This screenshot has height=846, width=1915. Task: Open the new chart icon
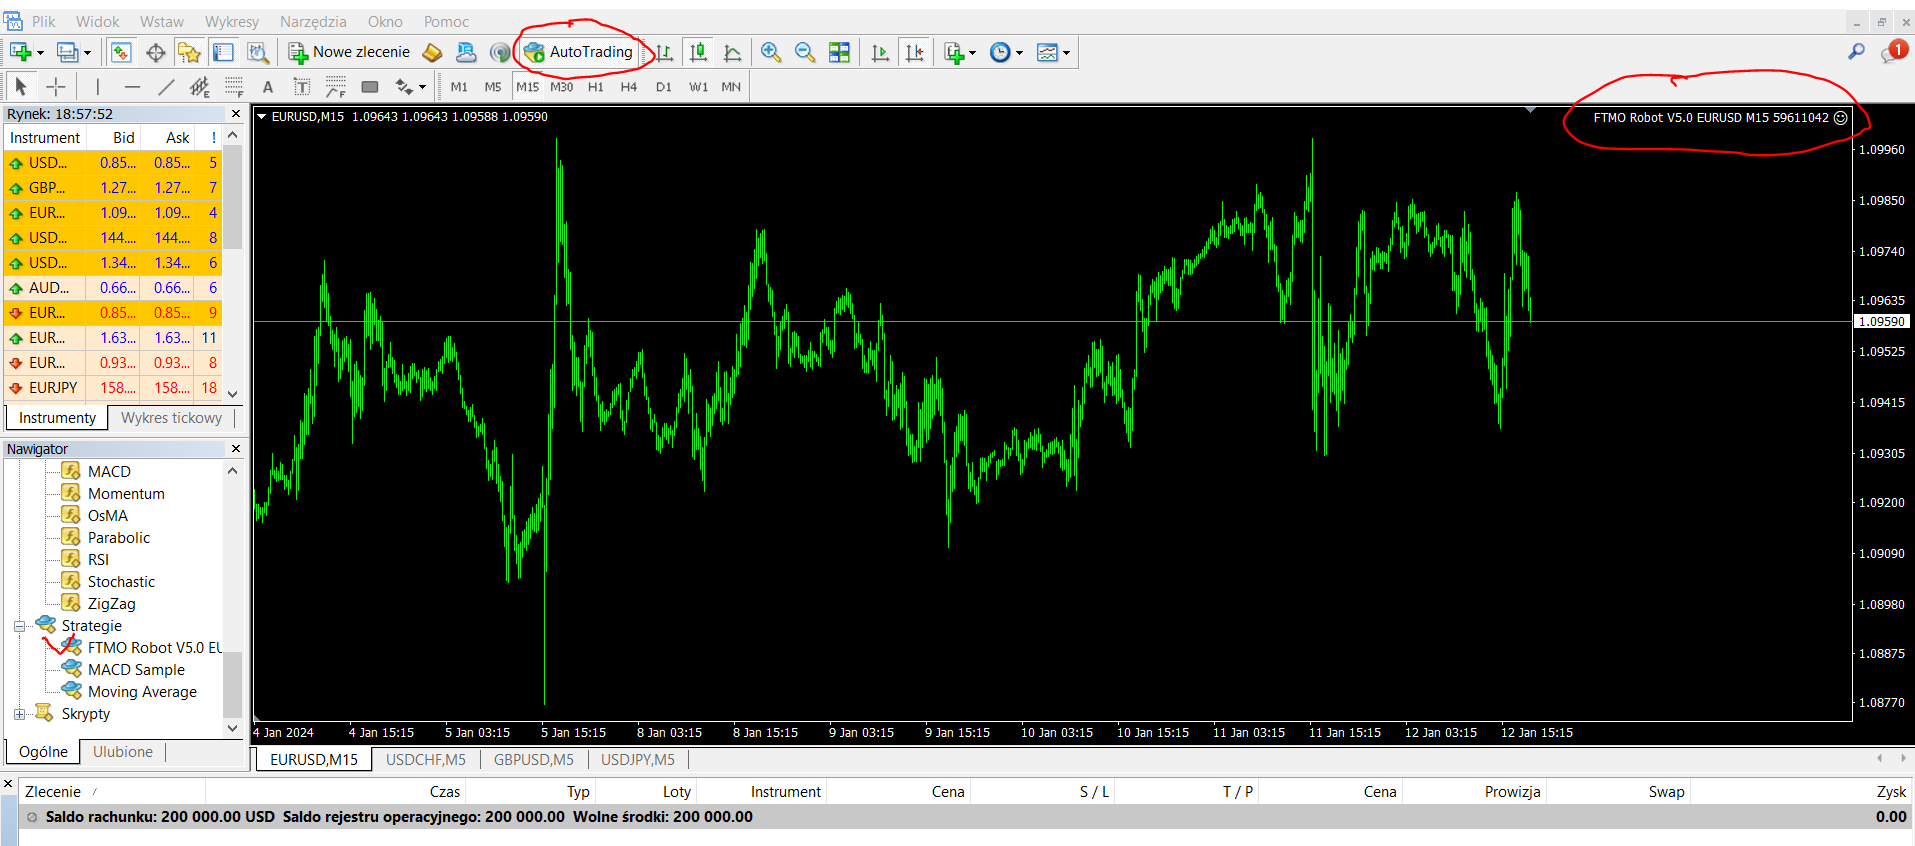pos(21,52)
